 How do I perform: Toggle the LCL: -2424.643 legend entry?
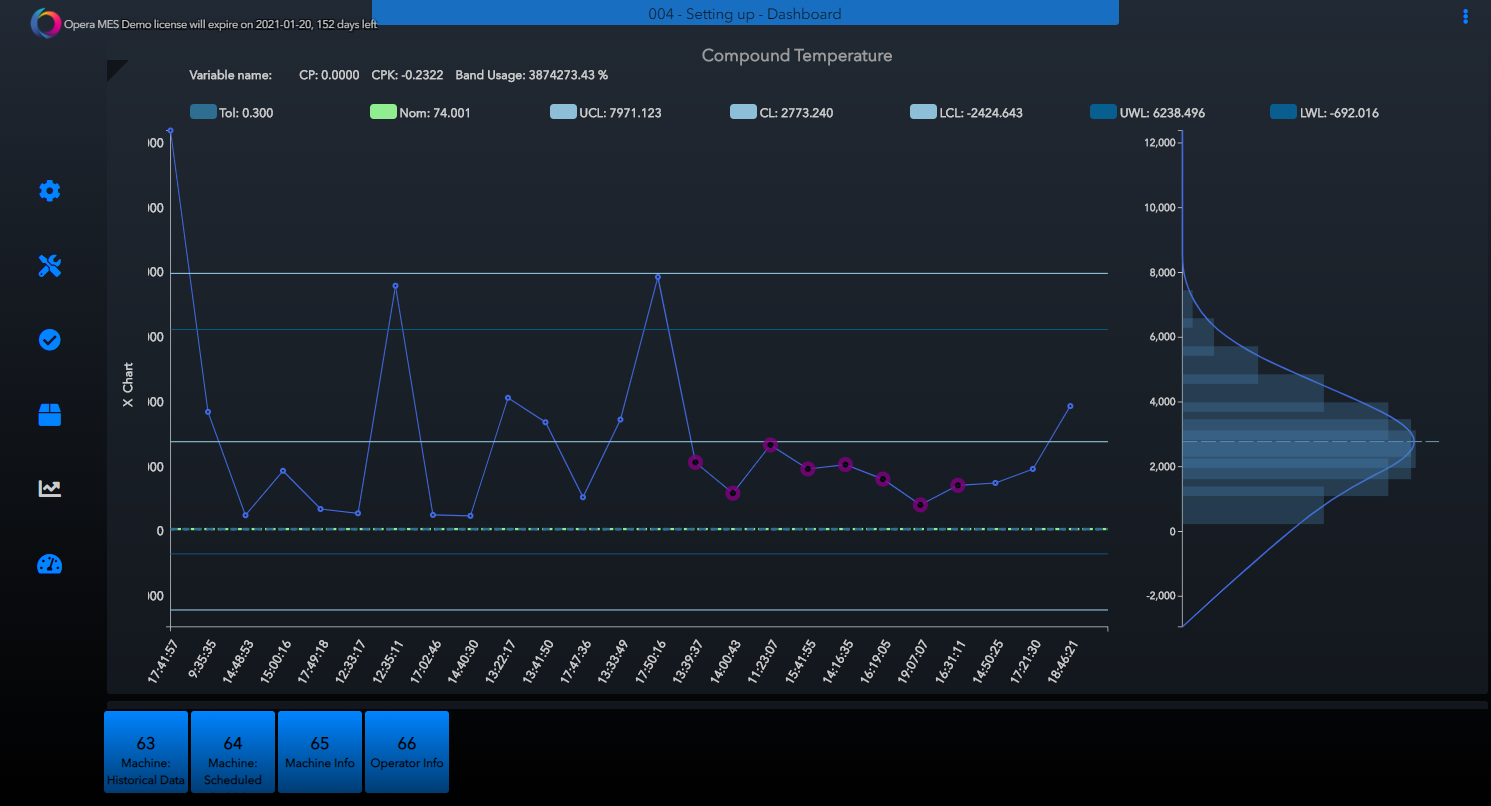pyautogui.click(x=966, y=113)
